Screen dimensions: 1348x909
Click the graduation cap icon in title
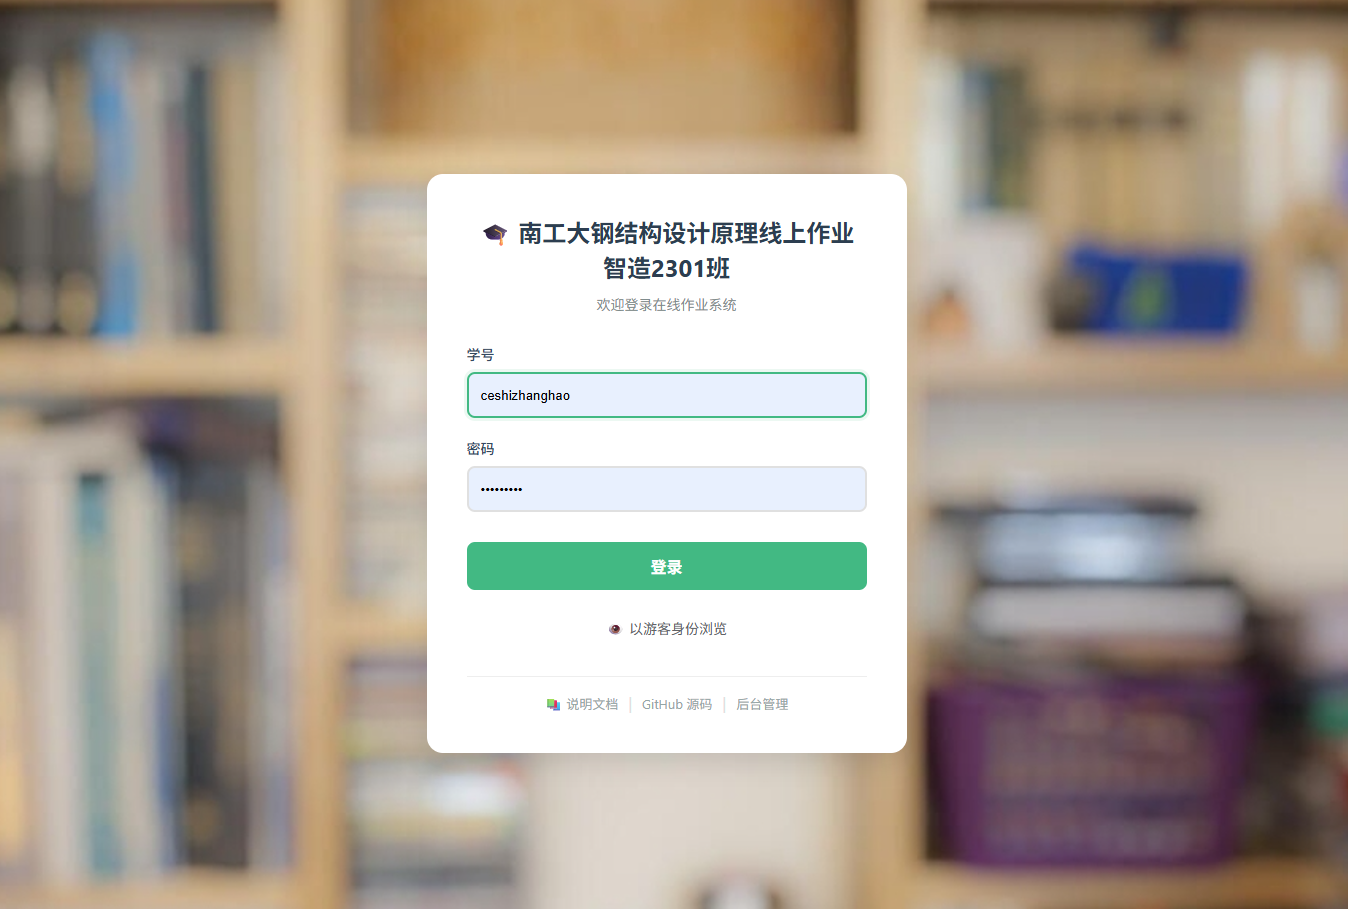[495, 234]
